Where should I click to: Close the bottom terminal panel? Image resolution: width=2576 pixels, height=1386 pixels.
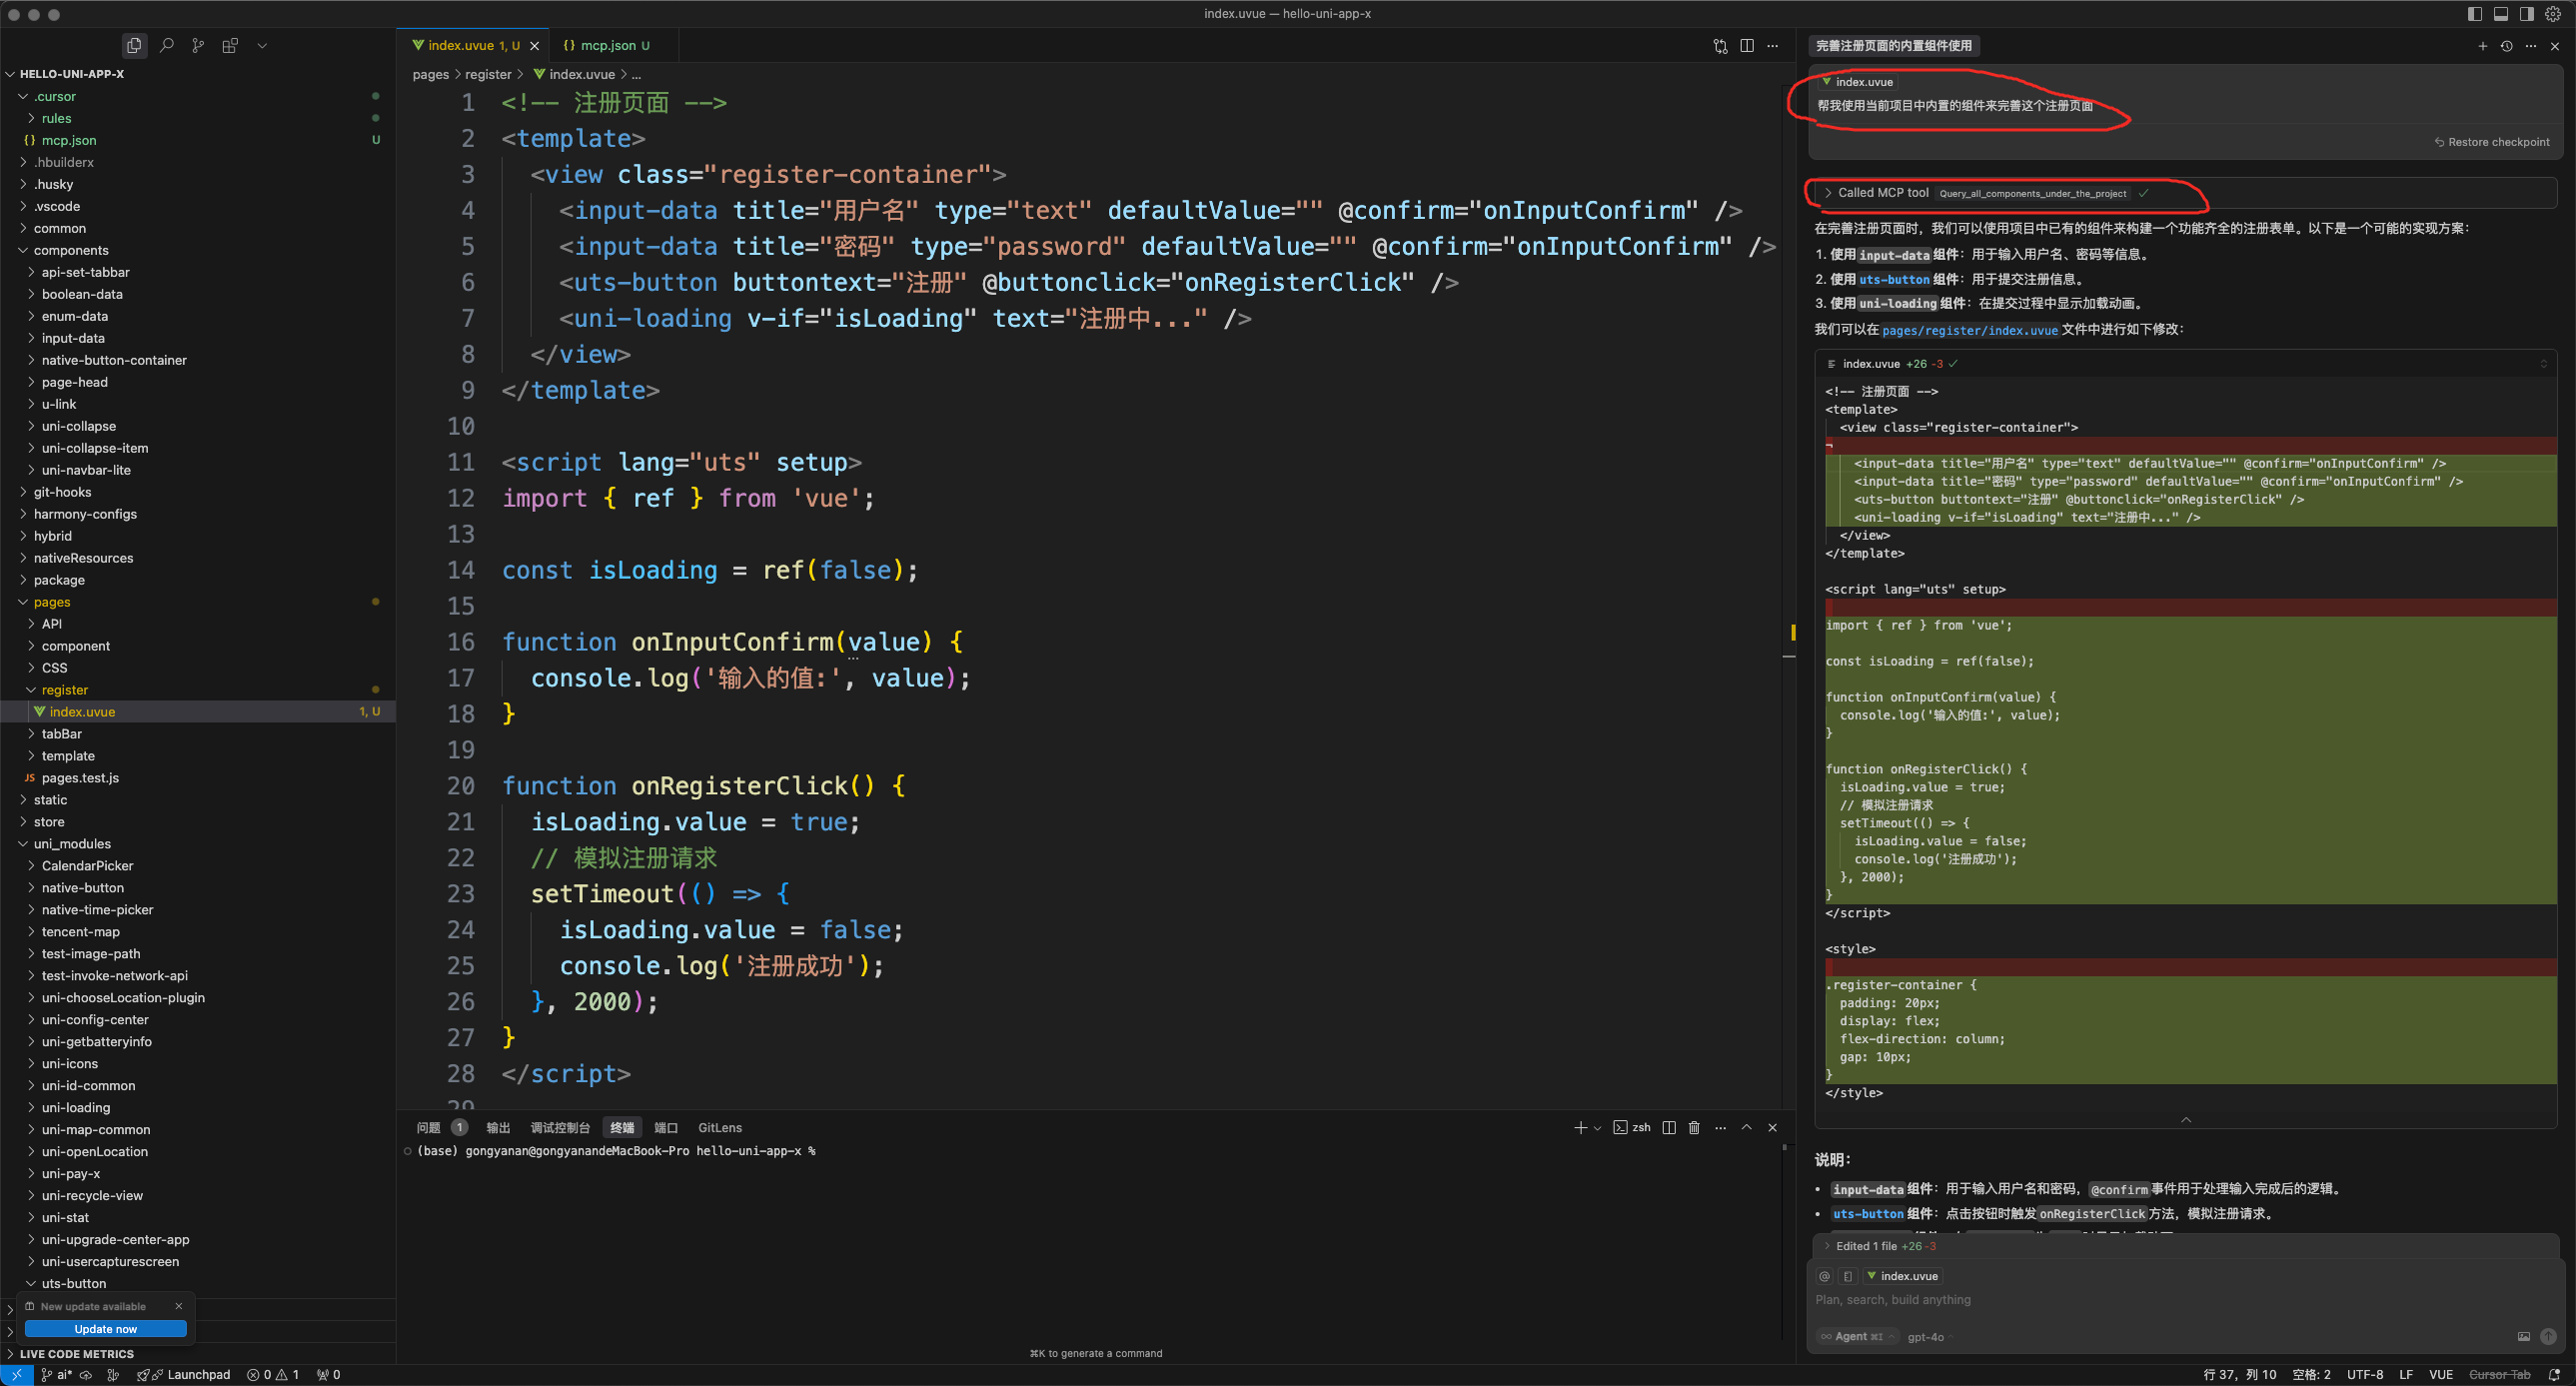(x=1772, y=1128)
